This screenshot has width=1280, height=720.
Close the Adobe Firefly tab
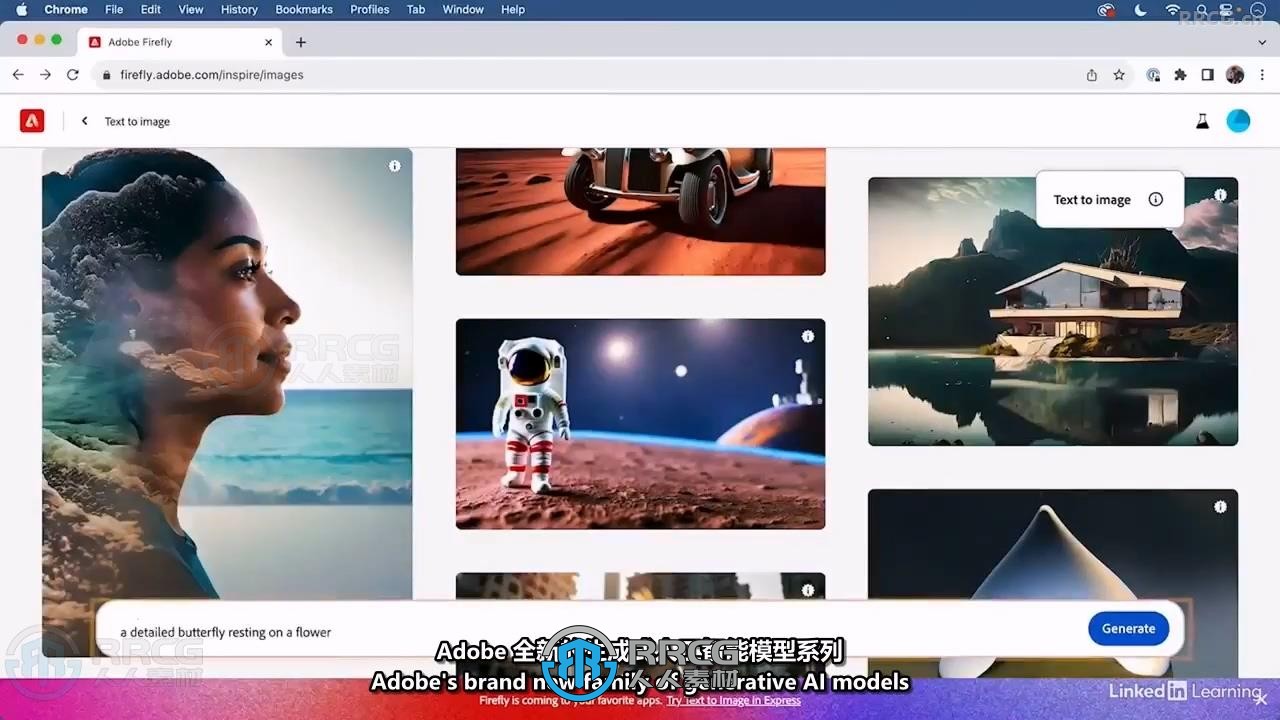coord(268,42)
